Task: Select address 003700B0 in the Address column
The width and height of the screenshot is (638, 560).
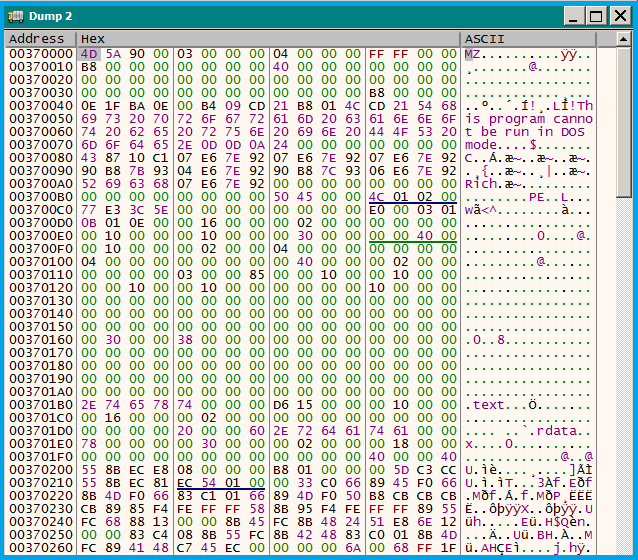Action: (40, 197)
